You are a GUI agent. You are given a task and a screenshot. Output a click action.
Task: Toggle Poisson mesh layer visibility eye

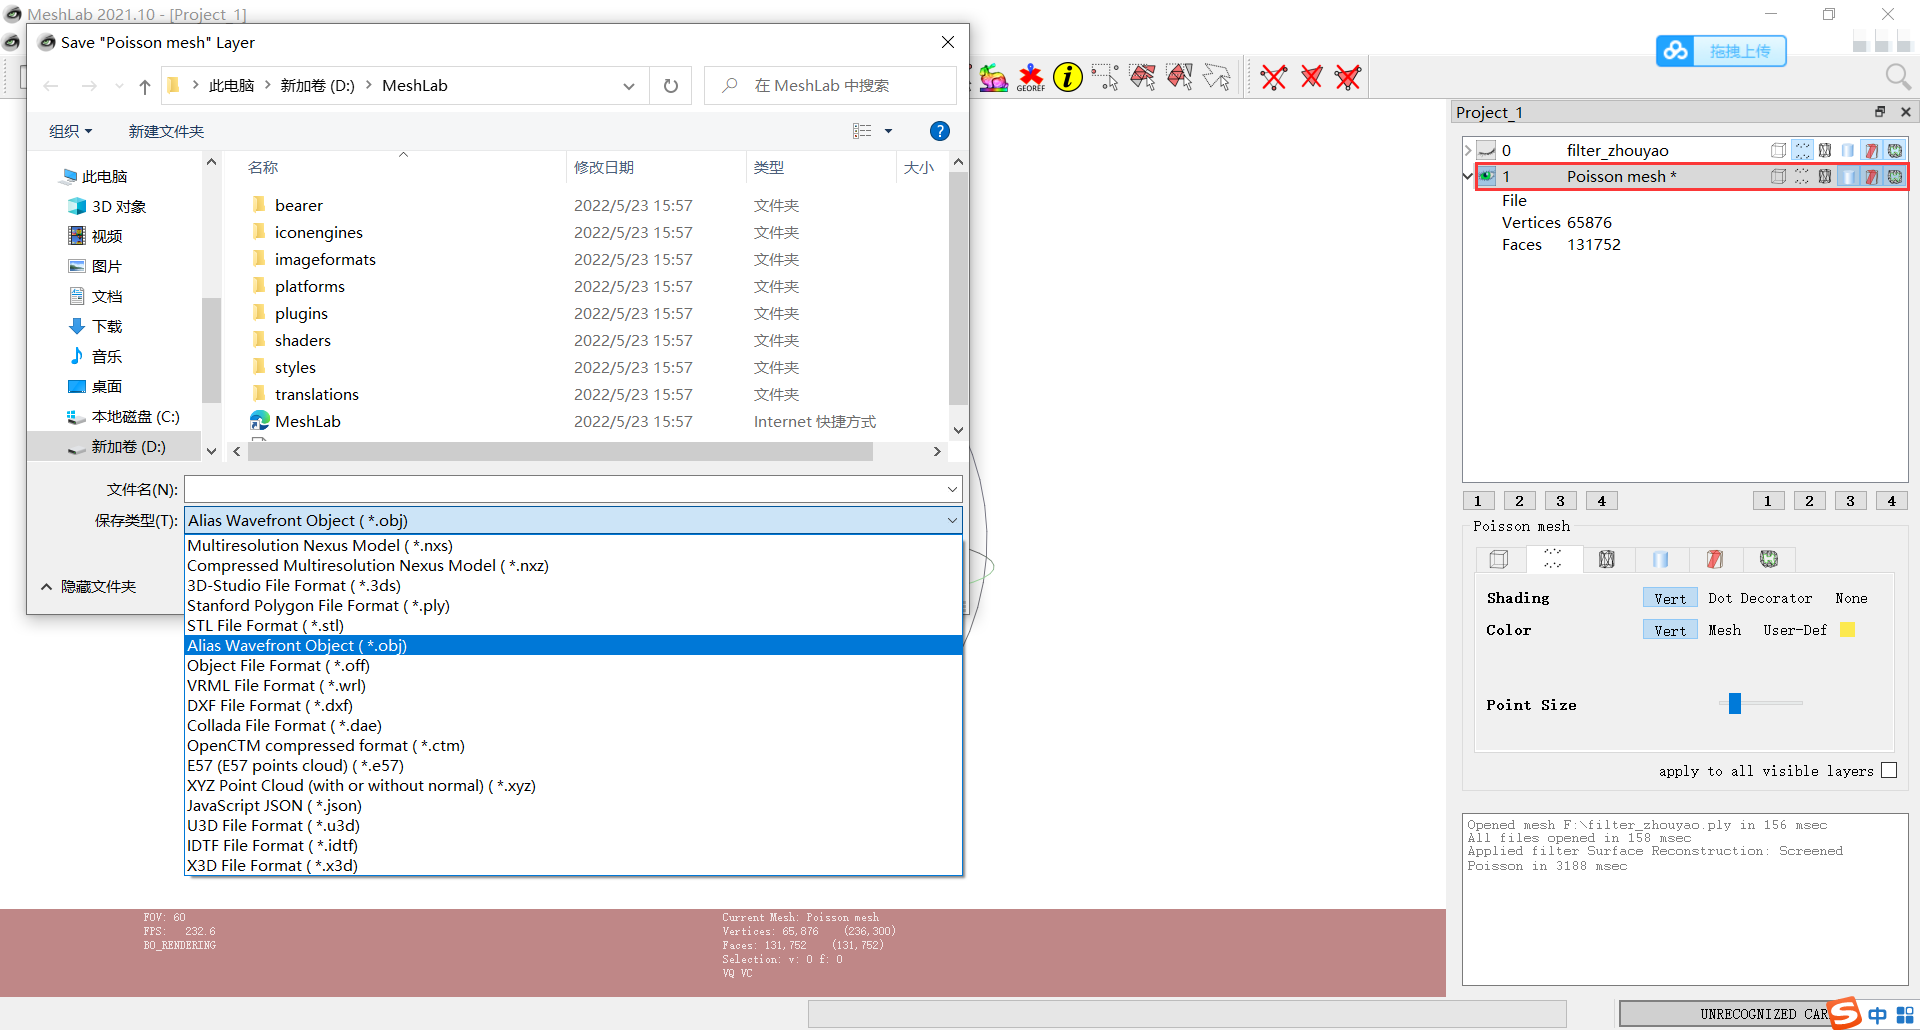1487,177
